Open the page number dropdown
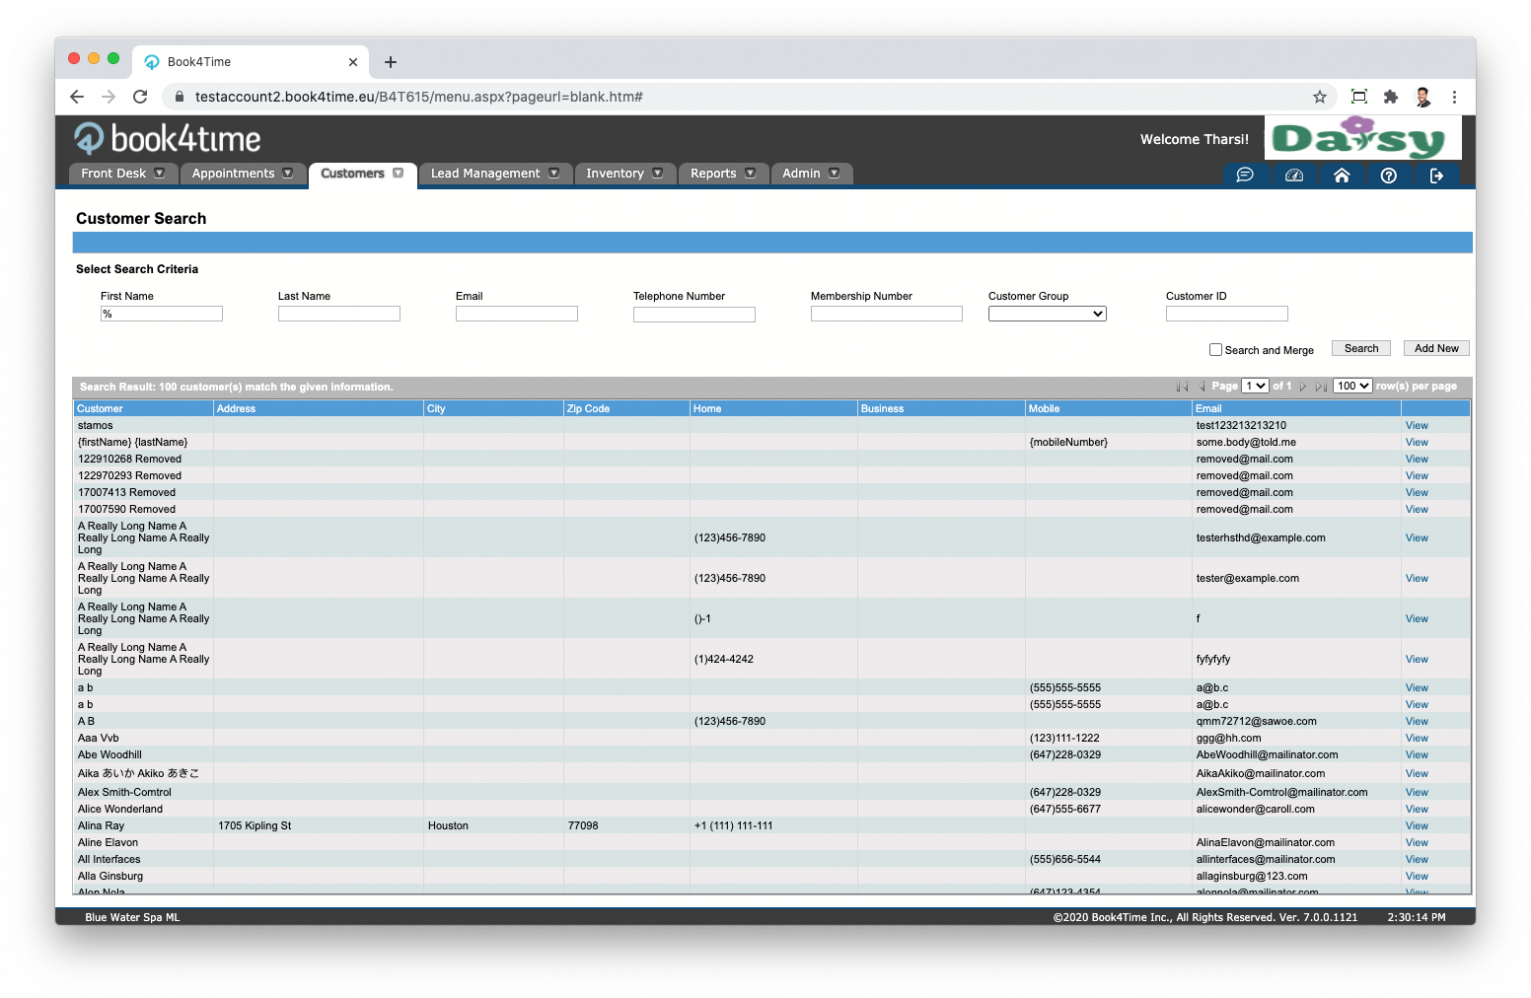 click(x=1254, y=386)
